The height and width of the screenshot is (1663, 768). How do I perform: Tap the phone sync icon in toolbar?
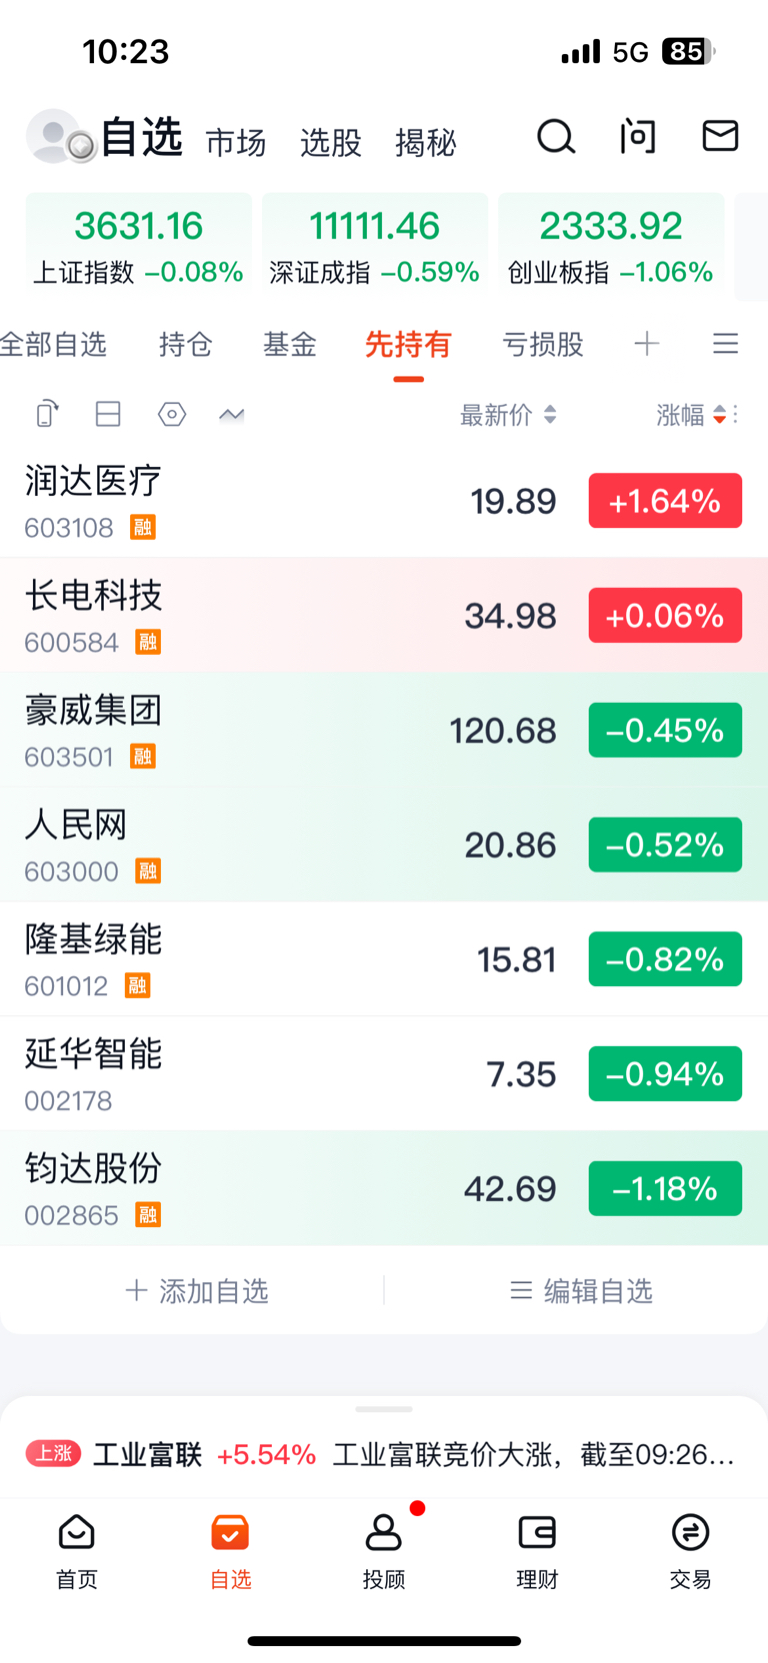(x=47, y=414)
